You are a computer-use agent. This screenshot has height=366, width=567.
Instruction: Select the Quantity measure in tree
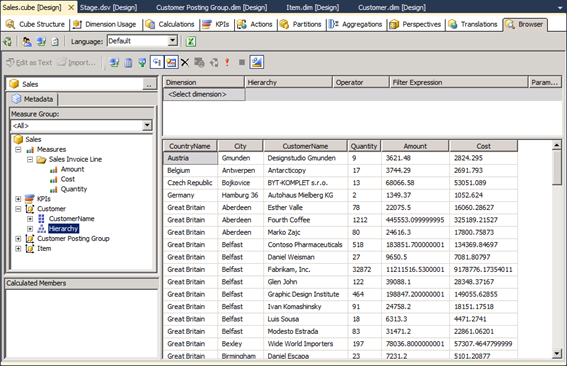coord(74,189)
